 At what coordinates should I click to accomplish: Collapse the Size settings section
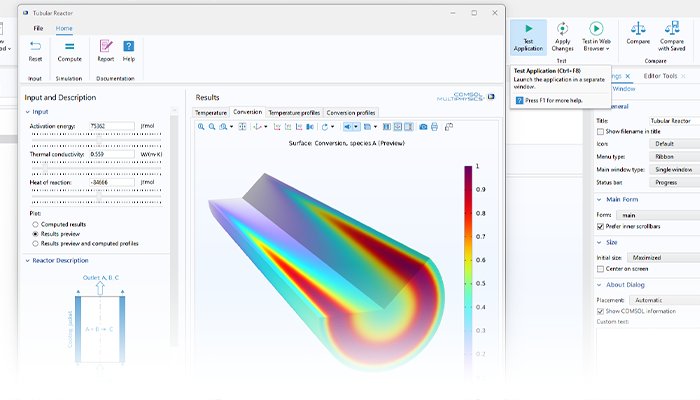tap(600, 242)
